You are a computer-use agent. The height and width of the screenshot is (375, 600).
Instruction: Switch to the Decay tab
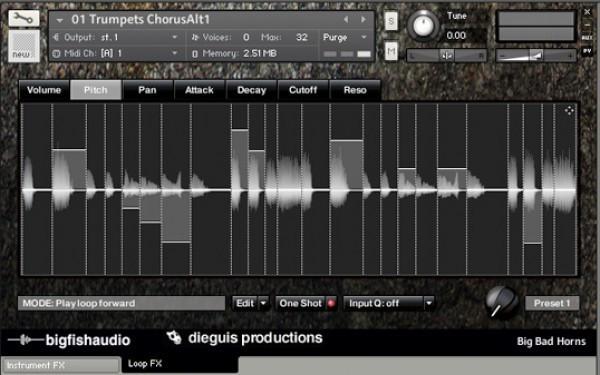251,90
